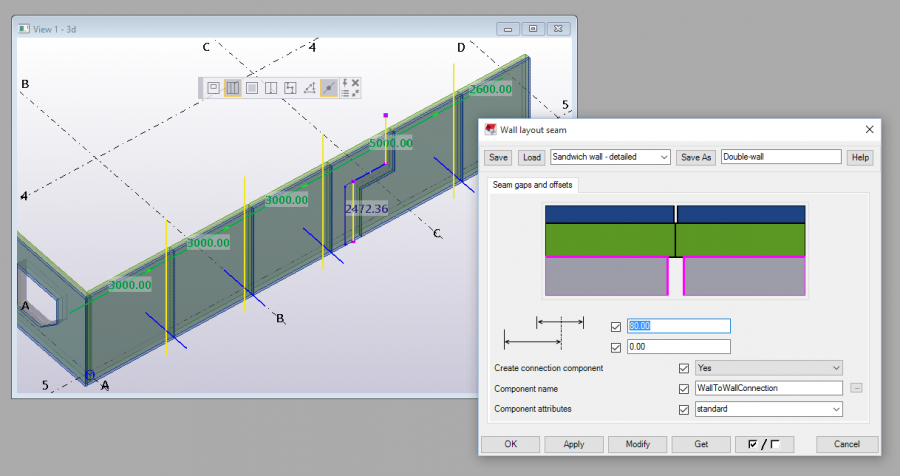Select the Seam gaps and offsets tab
Viewport: 900px width, 476px height.
click(x=532, y=185)
